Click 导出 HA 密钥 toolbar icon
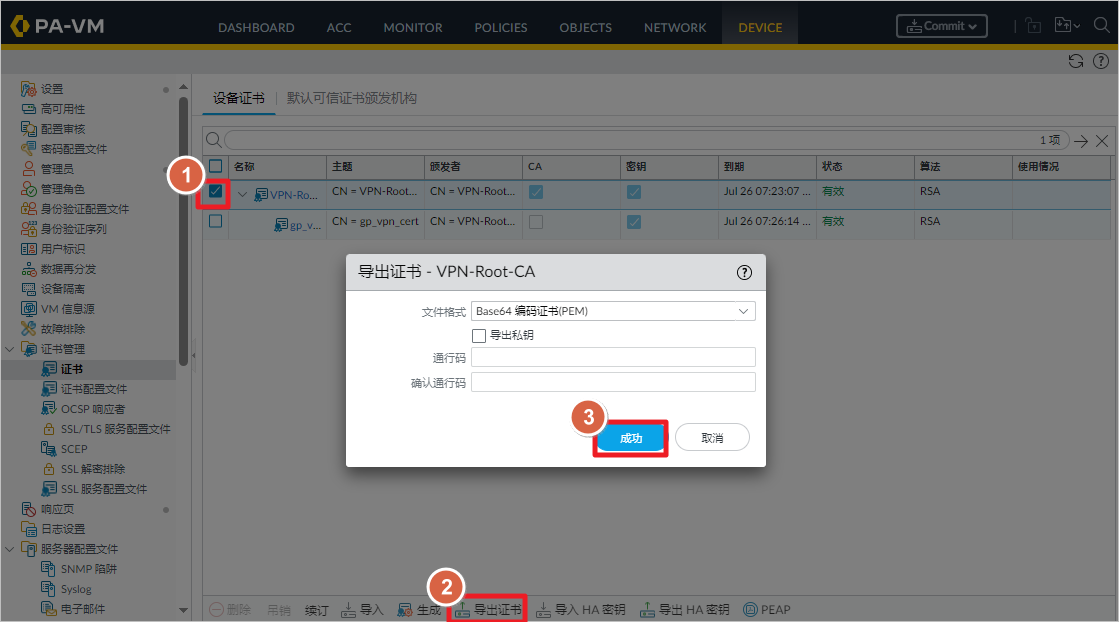1119x622 pixels. (x=647, y=610)
